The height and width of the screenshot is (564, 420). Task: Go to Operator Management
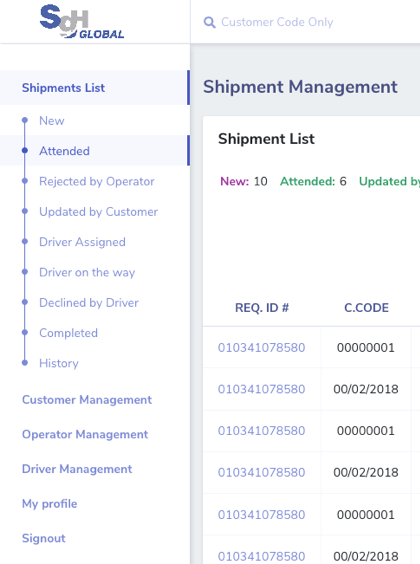[x=85, y=435]
